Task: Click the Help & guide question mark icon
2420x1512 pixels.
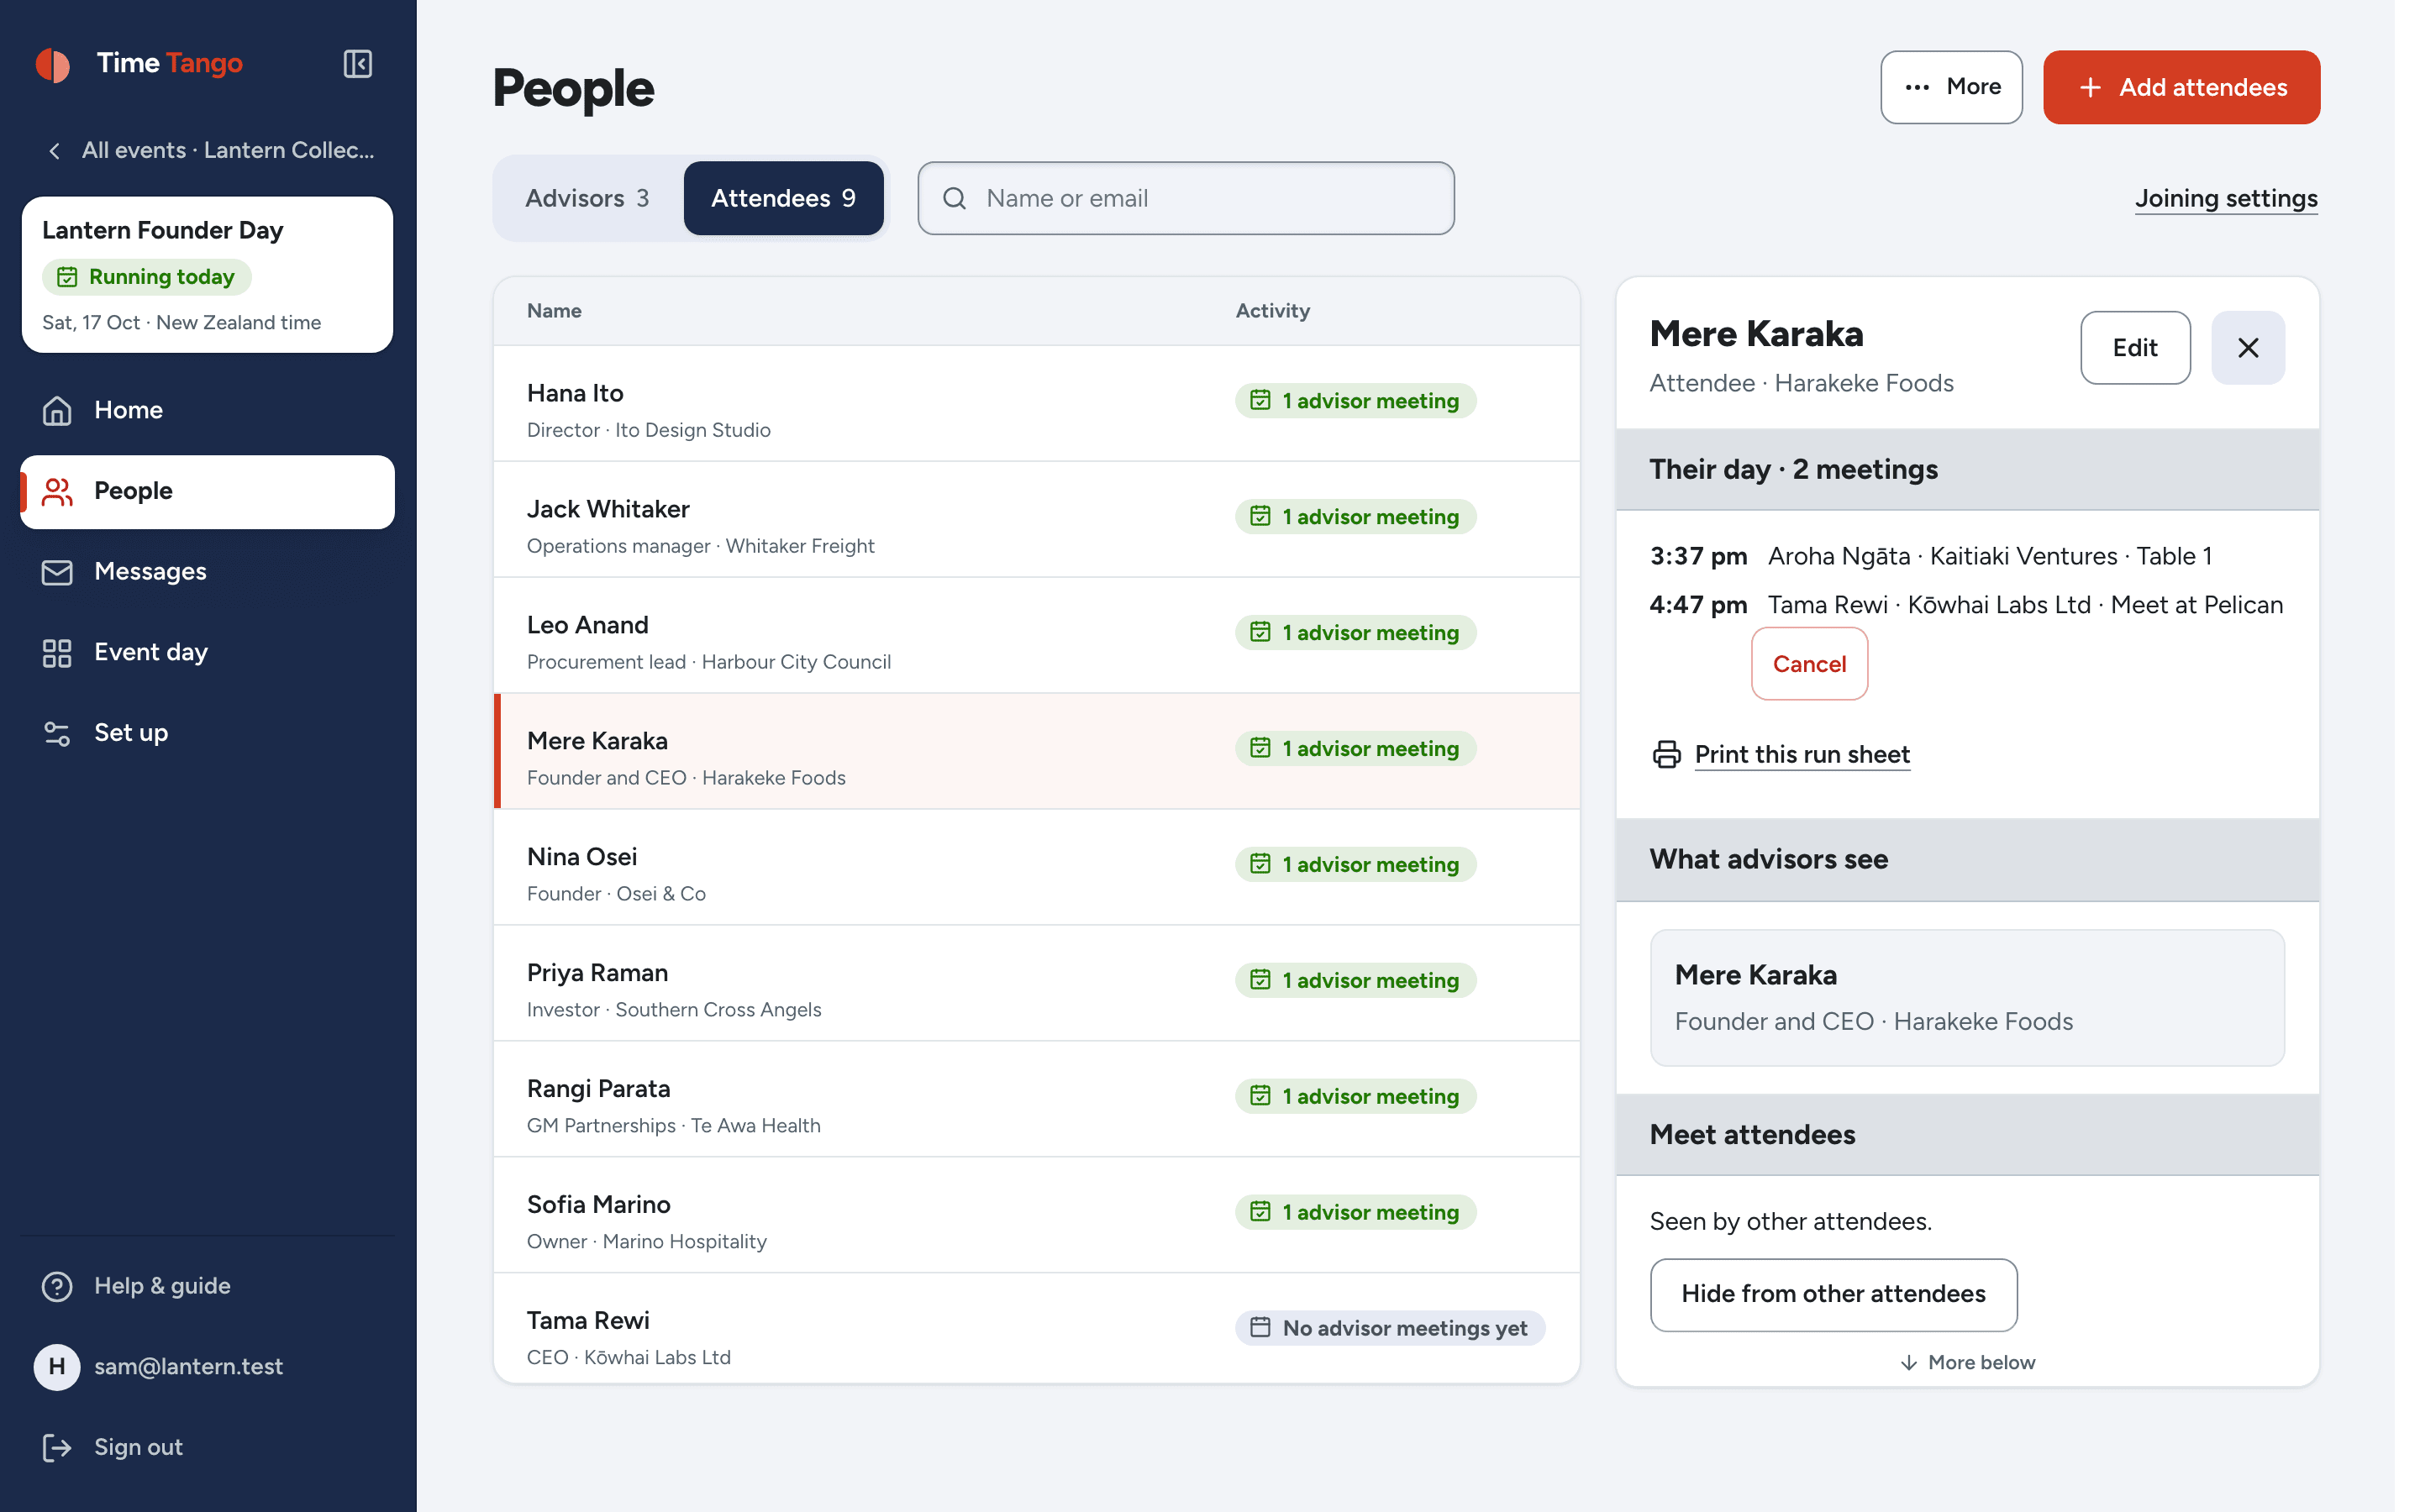Action: coord(57,1286)
